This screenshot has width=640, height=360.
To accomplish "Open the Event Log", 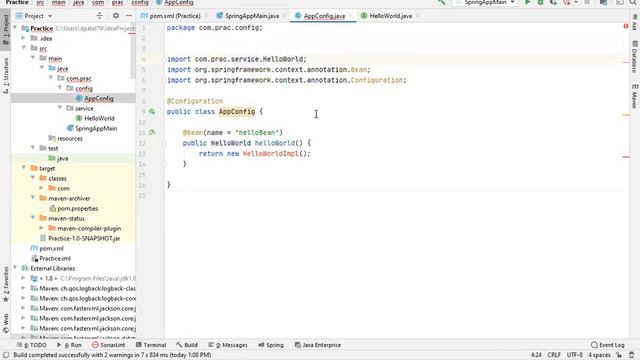I will 607,345.
